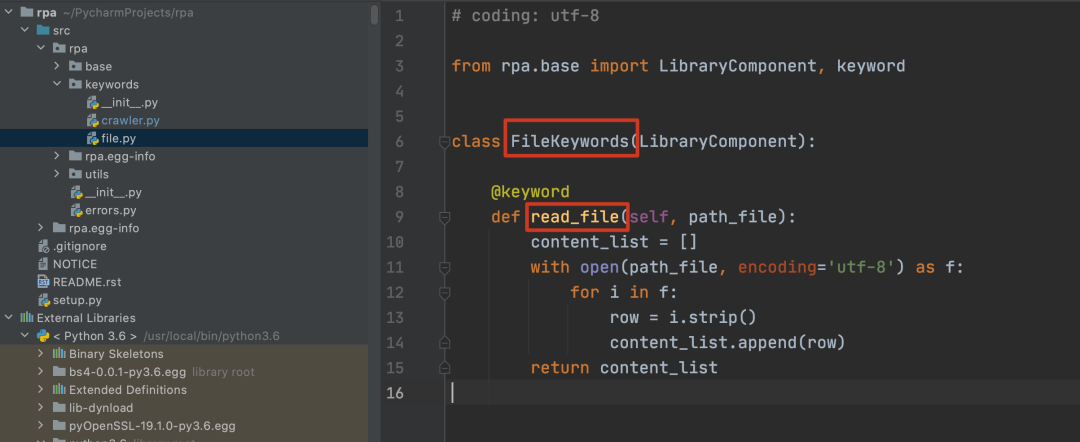1080x442 pixels.
Task: Click the /usr/local/bin/python3.6 path text
Action: [x=211, y=336]
